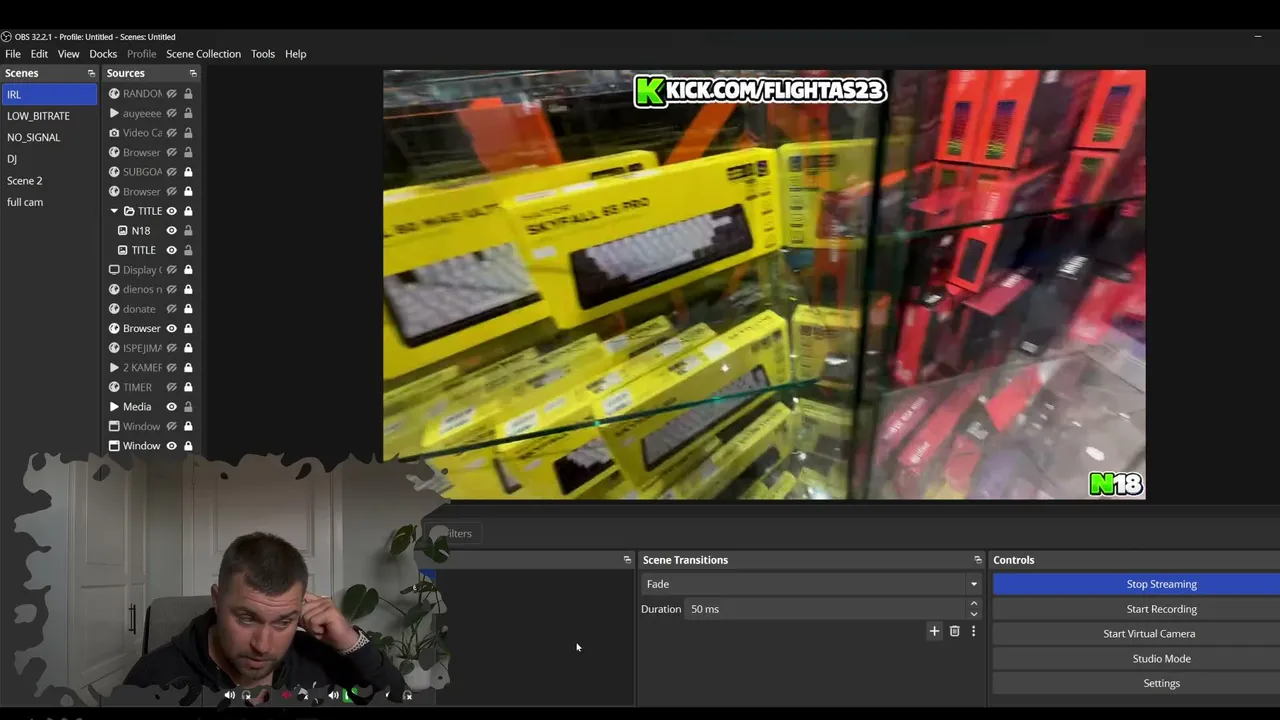Increase transition Duration with up arrow
Screen dimensions: 1280x720
coord(974,604)
